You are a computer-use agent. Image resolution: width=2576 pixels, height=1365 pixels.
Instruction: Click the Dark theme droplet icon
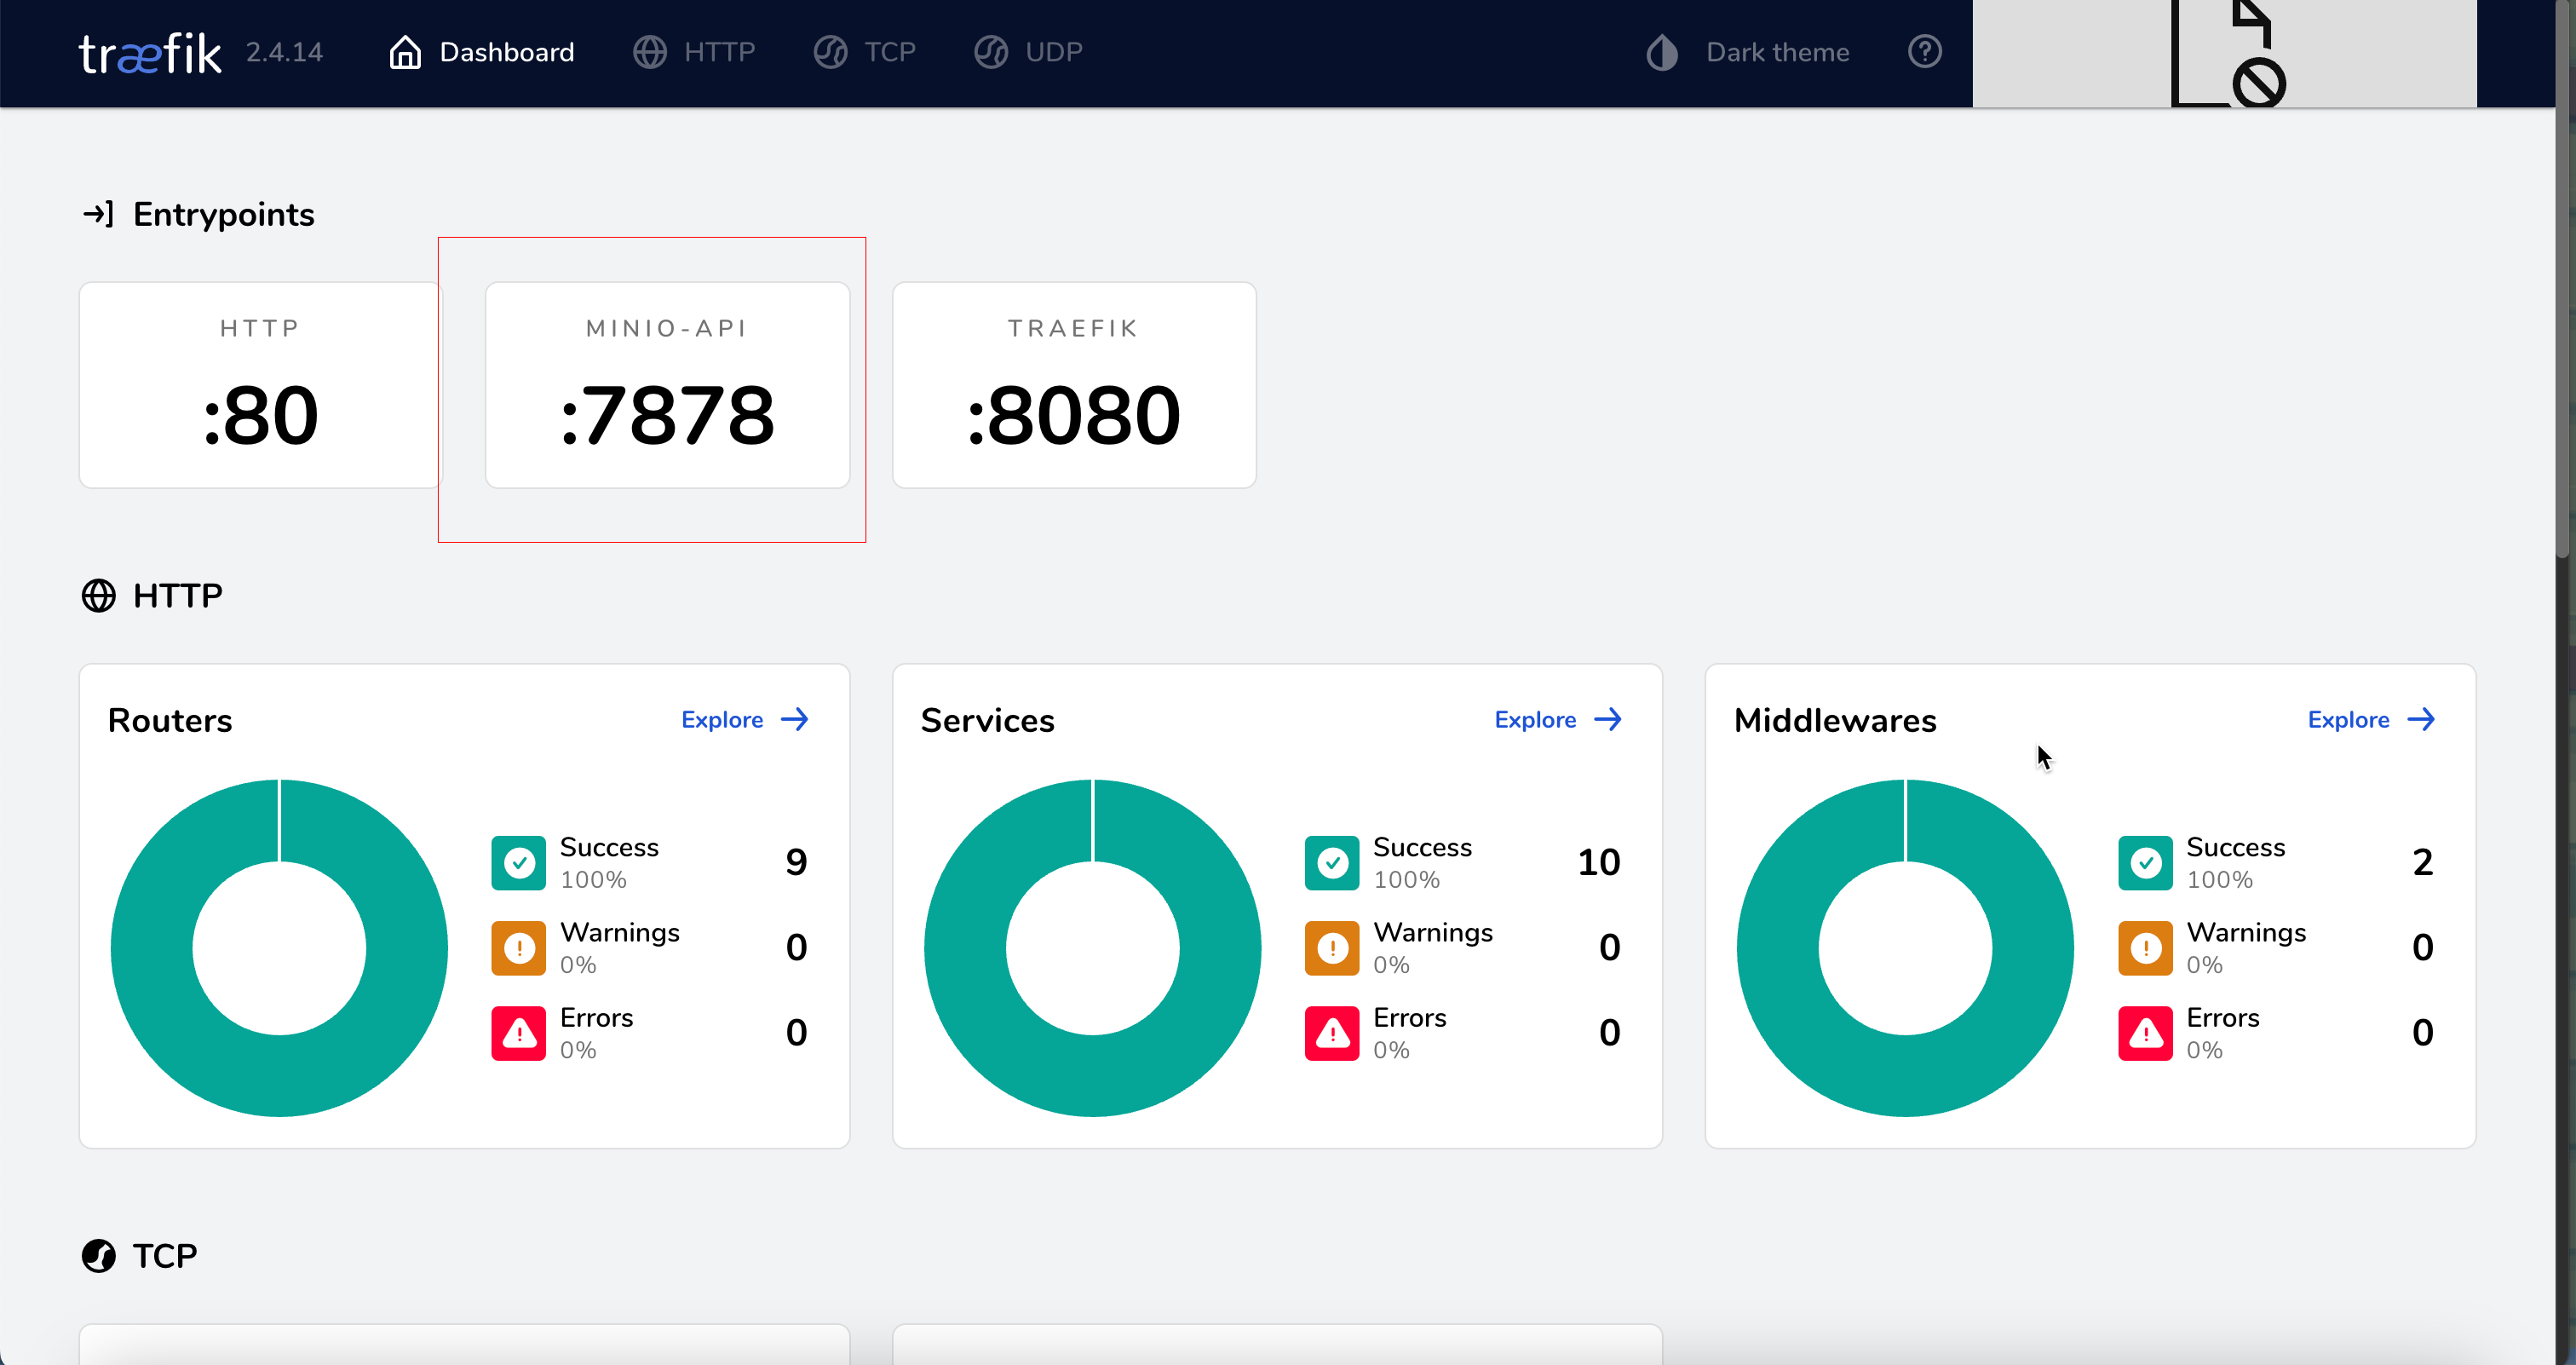(1661, 53)
